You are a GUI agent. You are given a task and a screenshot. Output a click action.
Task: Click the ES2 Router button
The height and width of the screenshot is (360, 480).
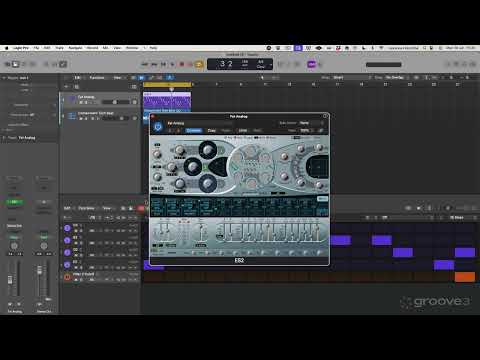[x=322, y=199]
